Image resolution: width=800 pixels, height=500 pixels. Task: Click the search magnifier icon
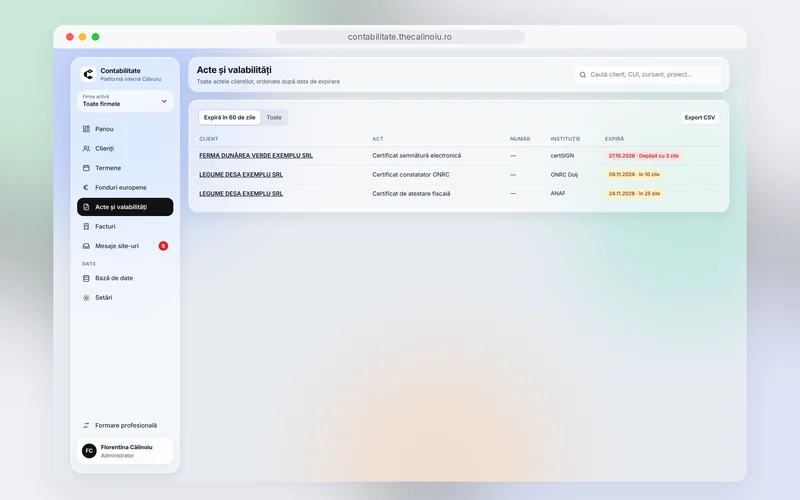click(583, 74)
